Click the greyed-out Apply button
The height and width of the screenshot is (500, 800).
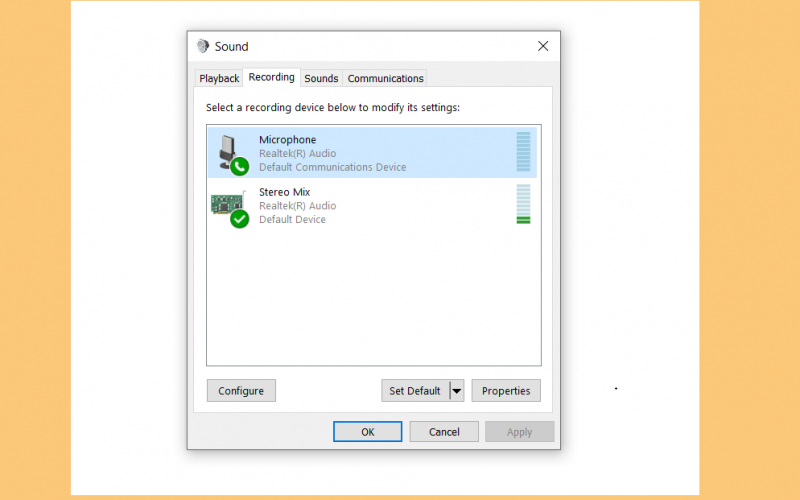(519, 432)
